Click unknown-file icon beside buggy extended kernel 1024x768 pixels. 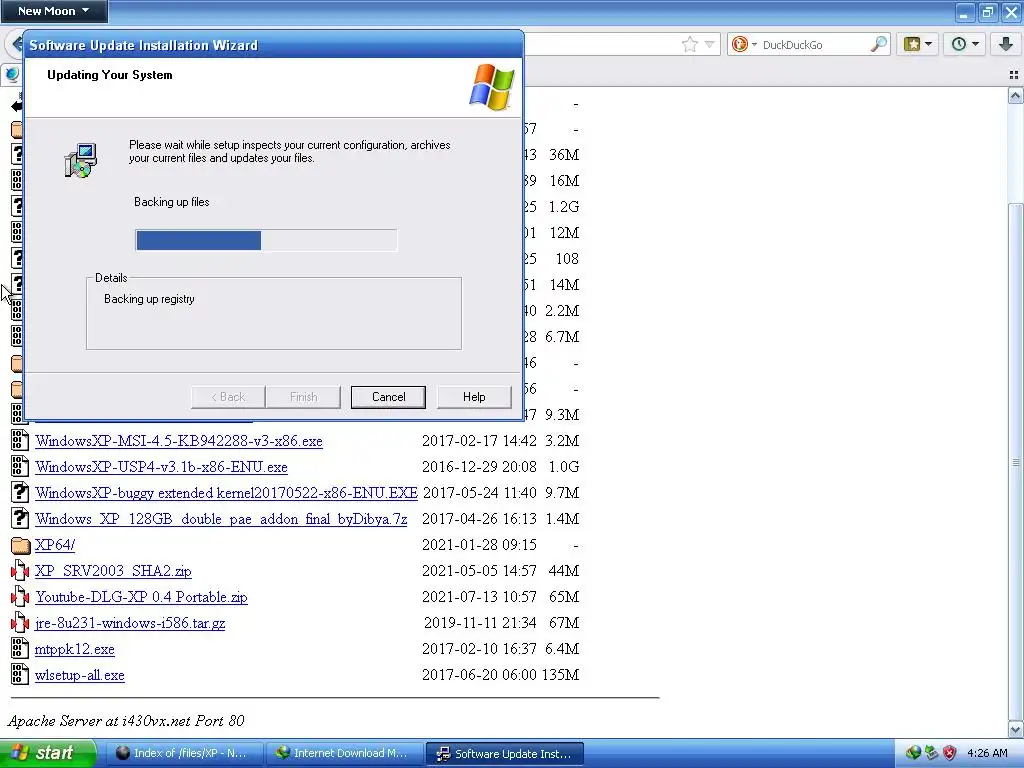click(x=20, y=492)
